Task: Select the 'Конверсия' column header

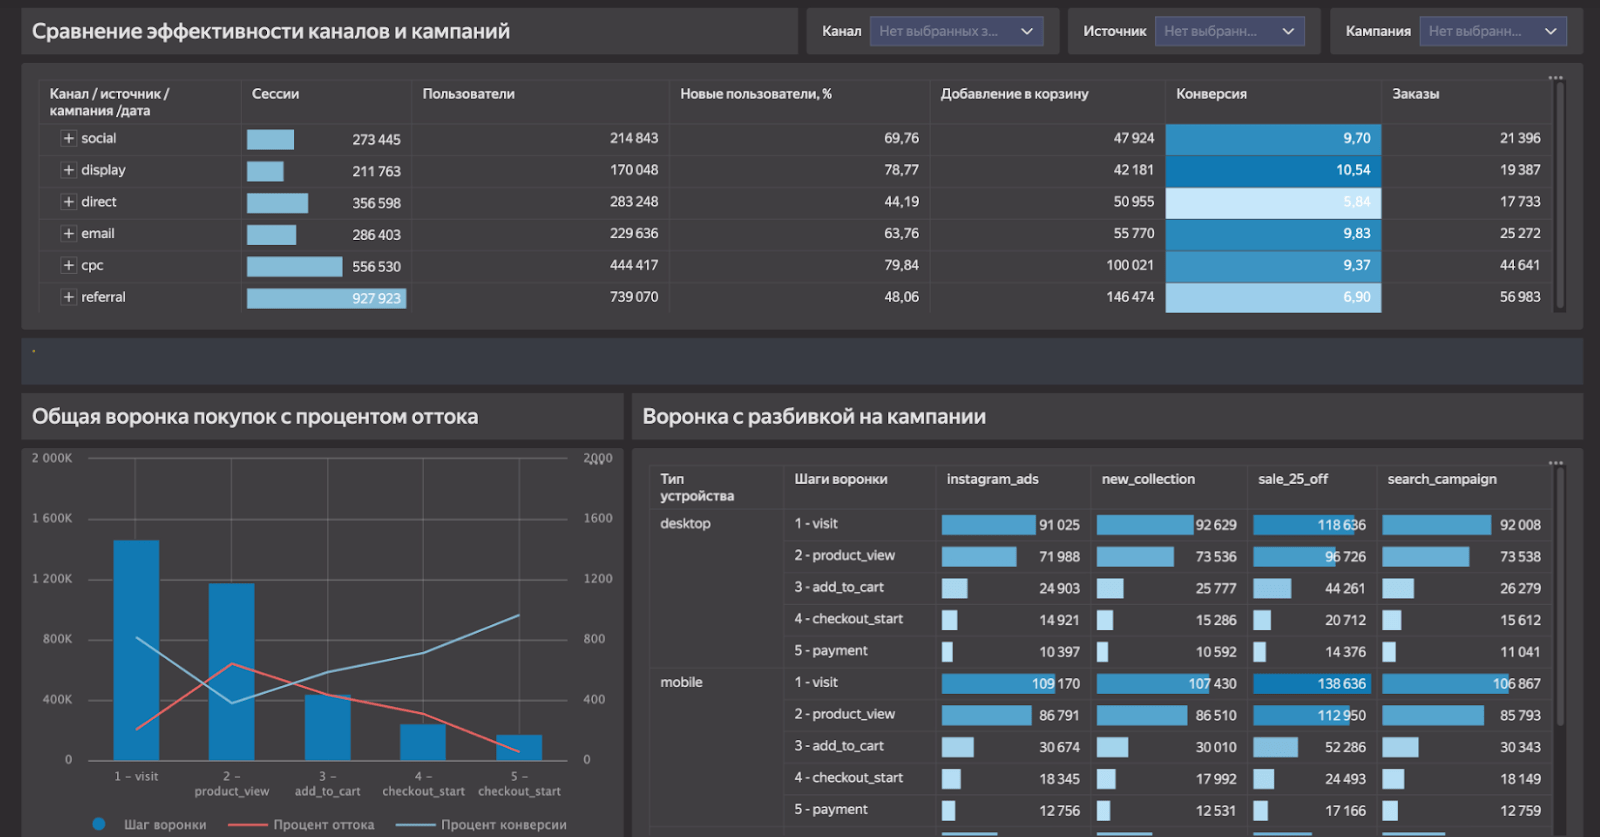Action: [1211, 94]
